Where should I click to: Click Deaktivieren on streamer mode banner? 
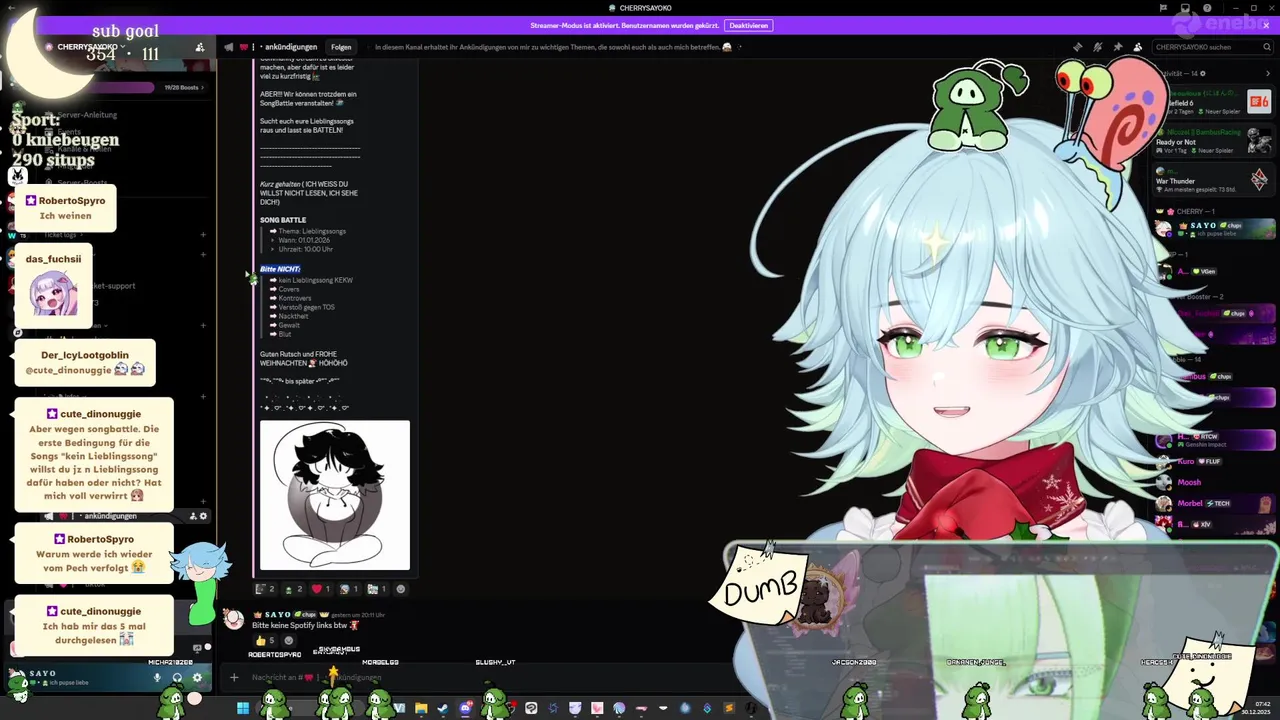749,25
